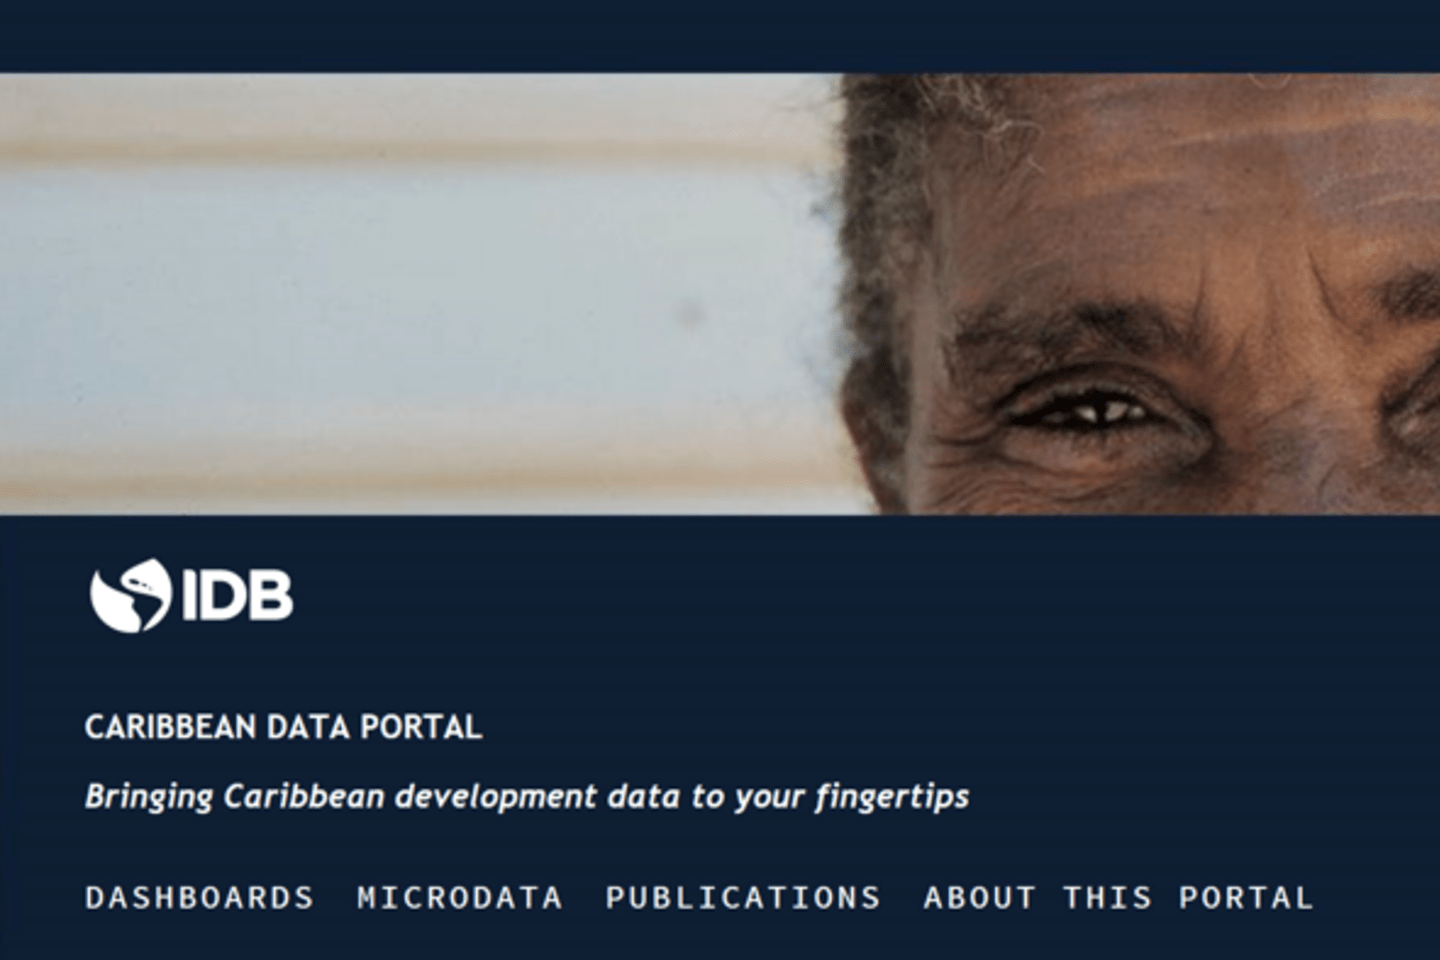Select About This Portal in navigation
This screenshot has height=960, width=1440.
point(1118,897)
